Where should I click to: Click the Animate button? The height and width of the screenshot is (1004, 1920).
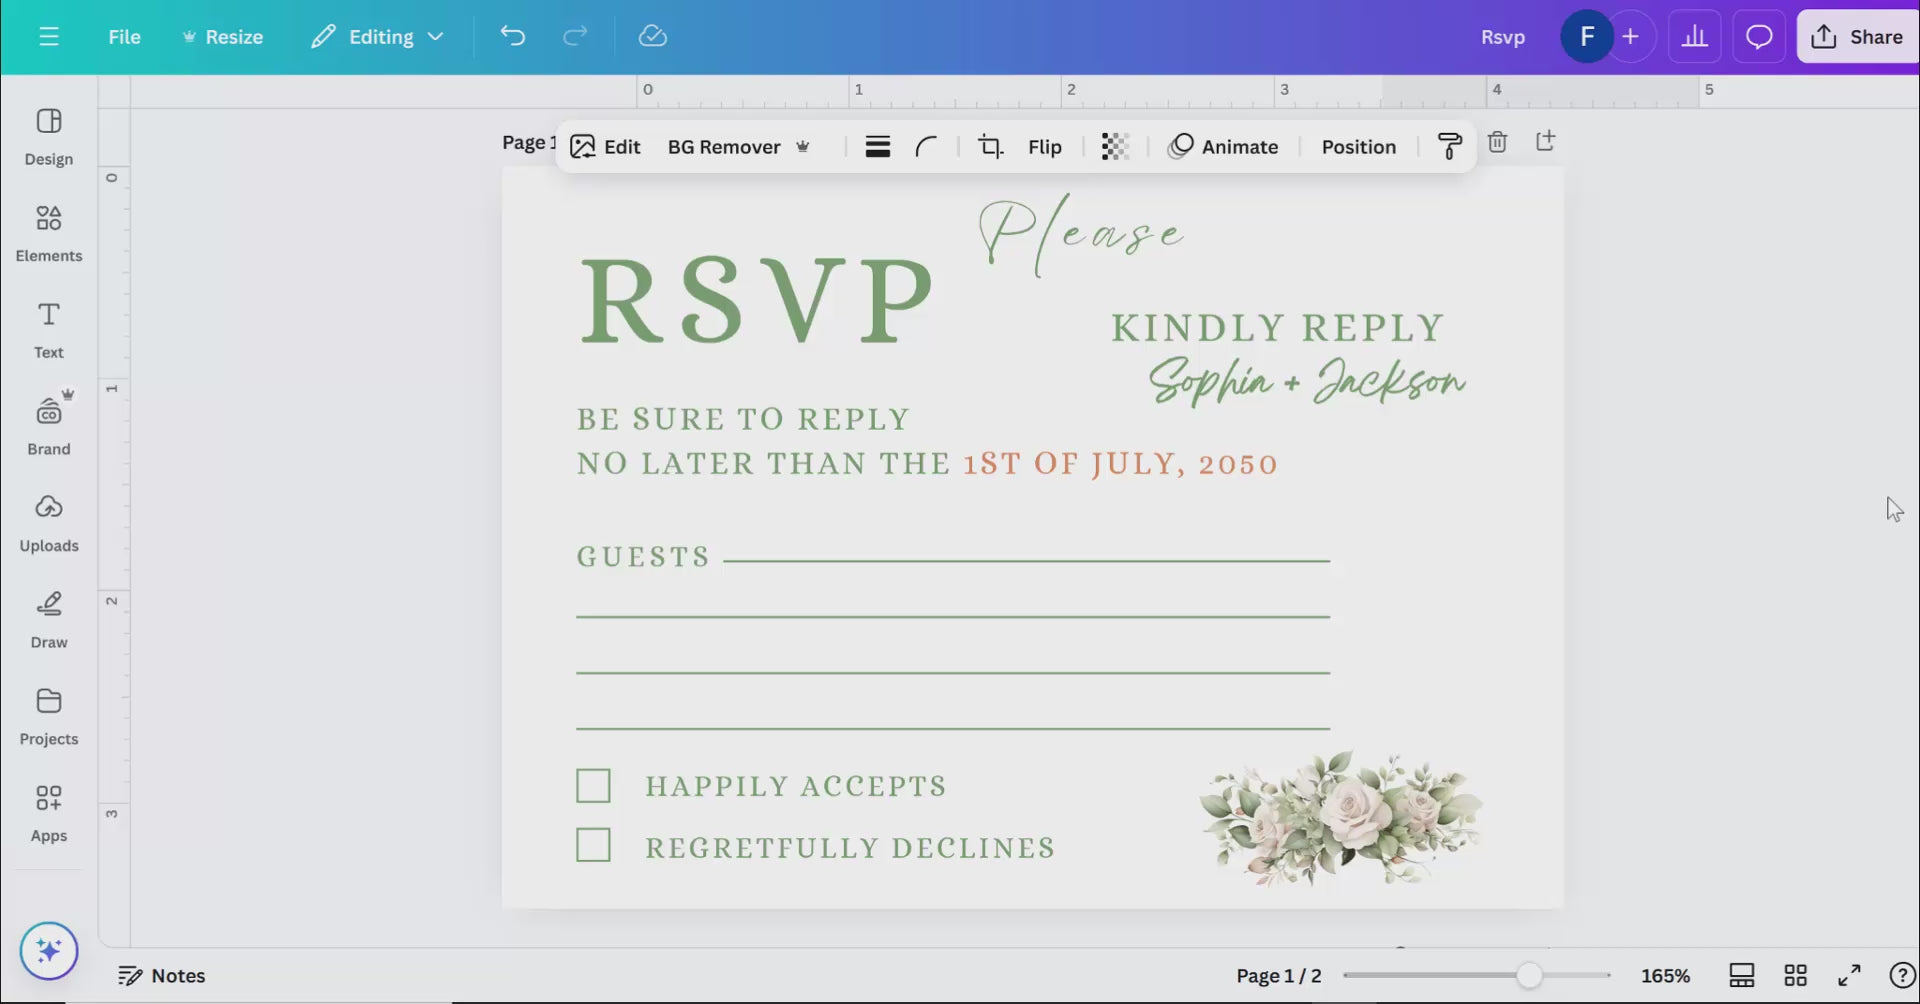1223,147
